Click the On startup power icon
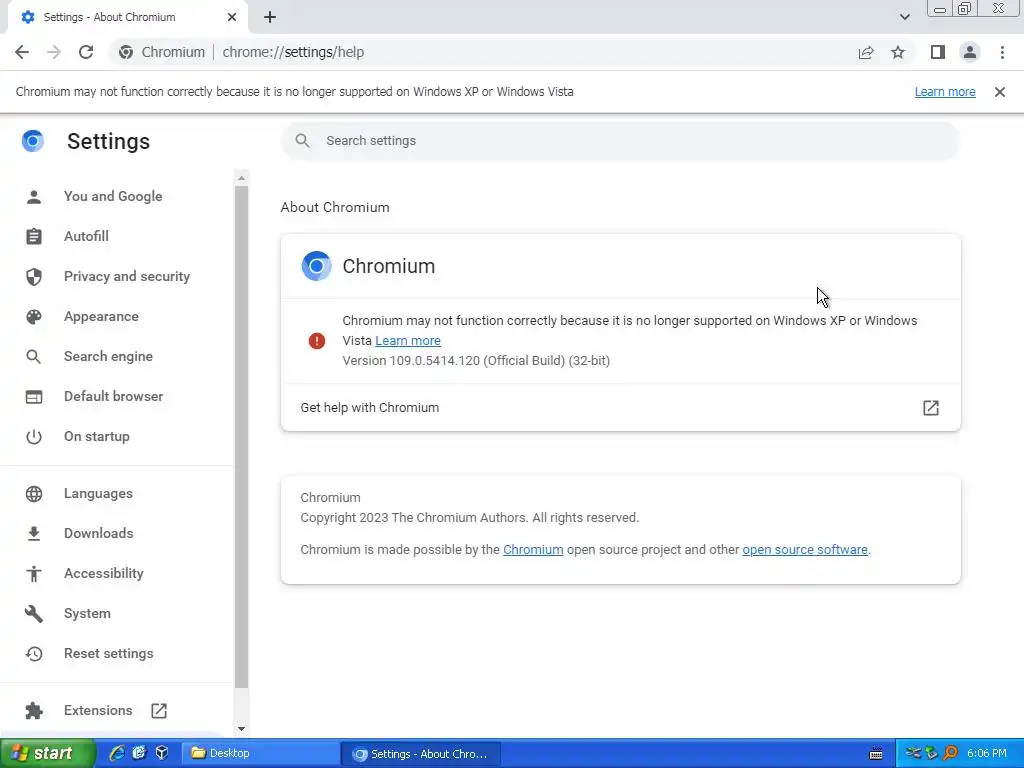The image size is (1024, 768). tap(34, 437)
